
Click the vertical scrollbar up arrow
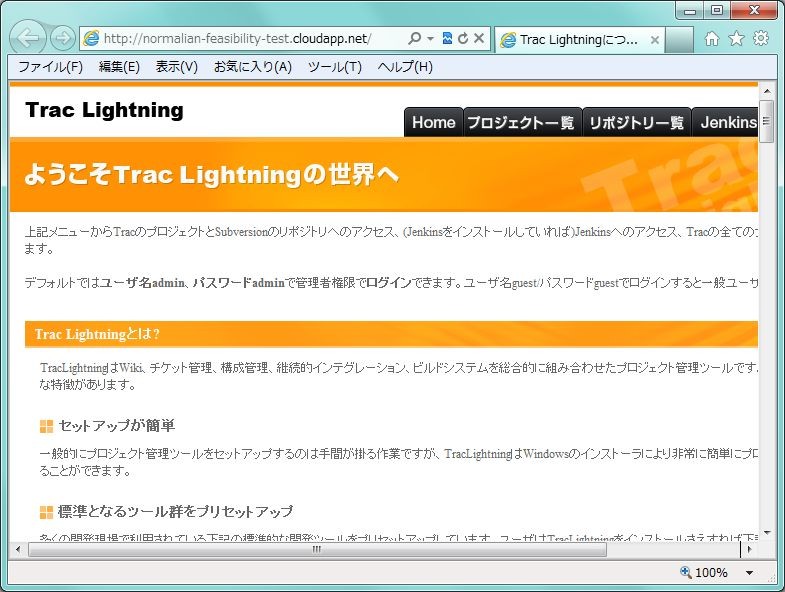point(766,91)
